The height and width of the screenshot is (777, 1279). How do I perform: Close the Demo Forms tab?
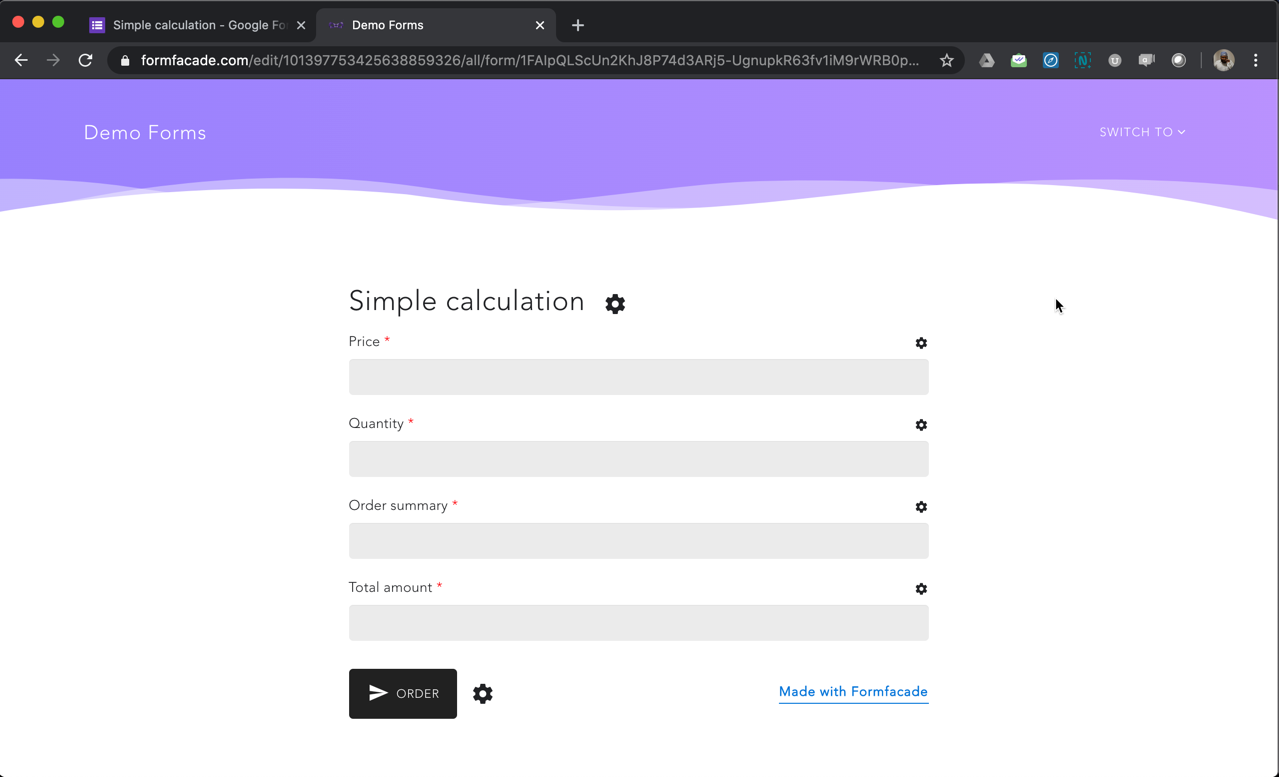point(540,25)
